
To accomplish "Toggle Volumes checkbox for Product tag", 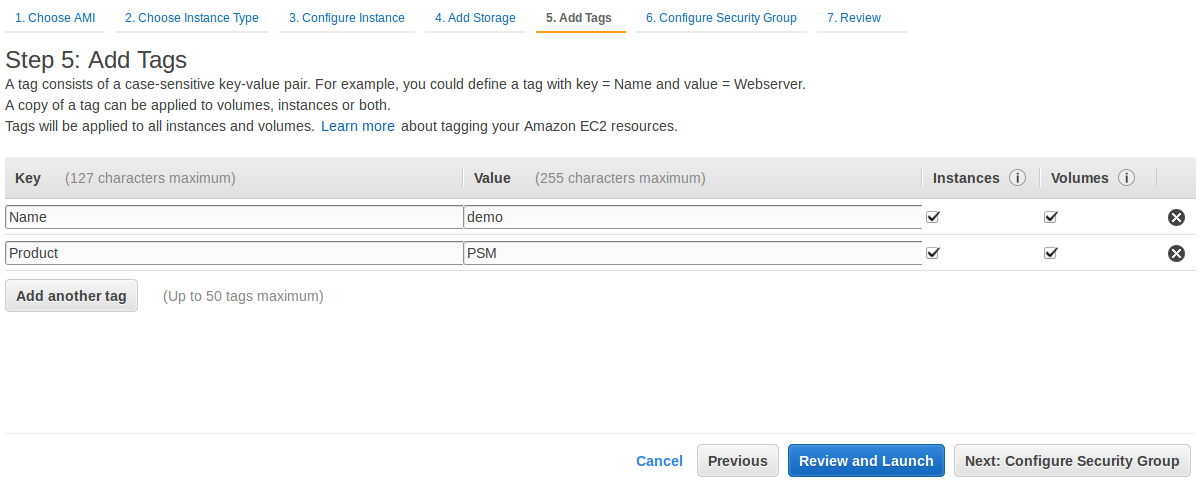I will (1051, 252).
